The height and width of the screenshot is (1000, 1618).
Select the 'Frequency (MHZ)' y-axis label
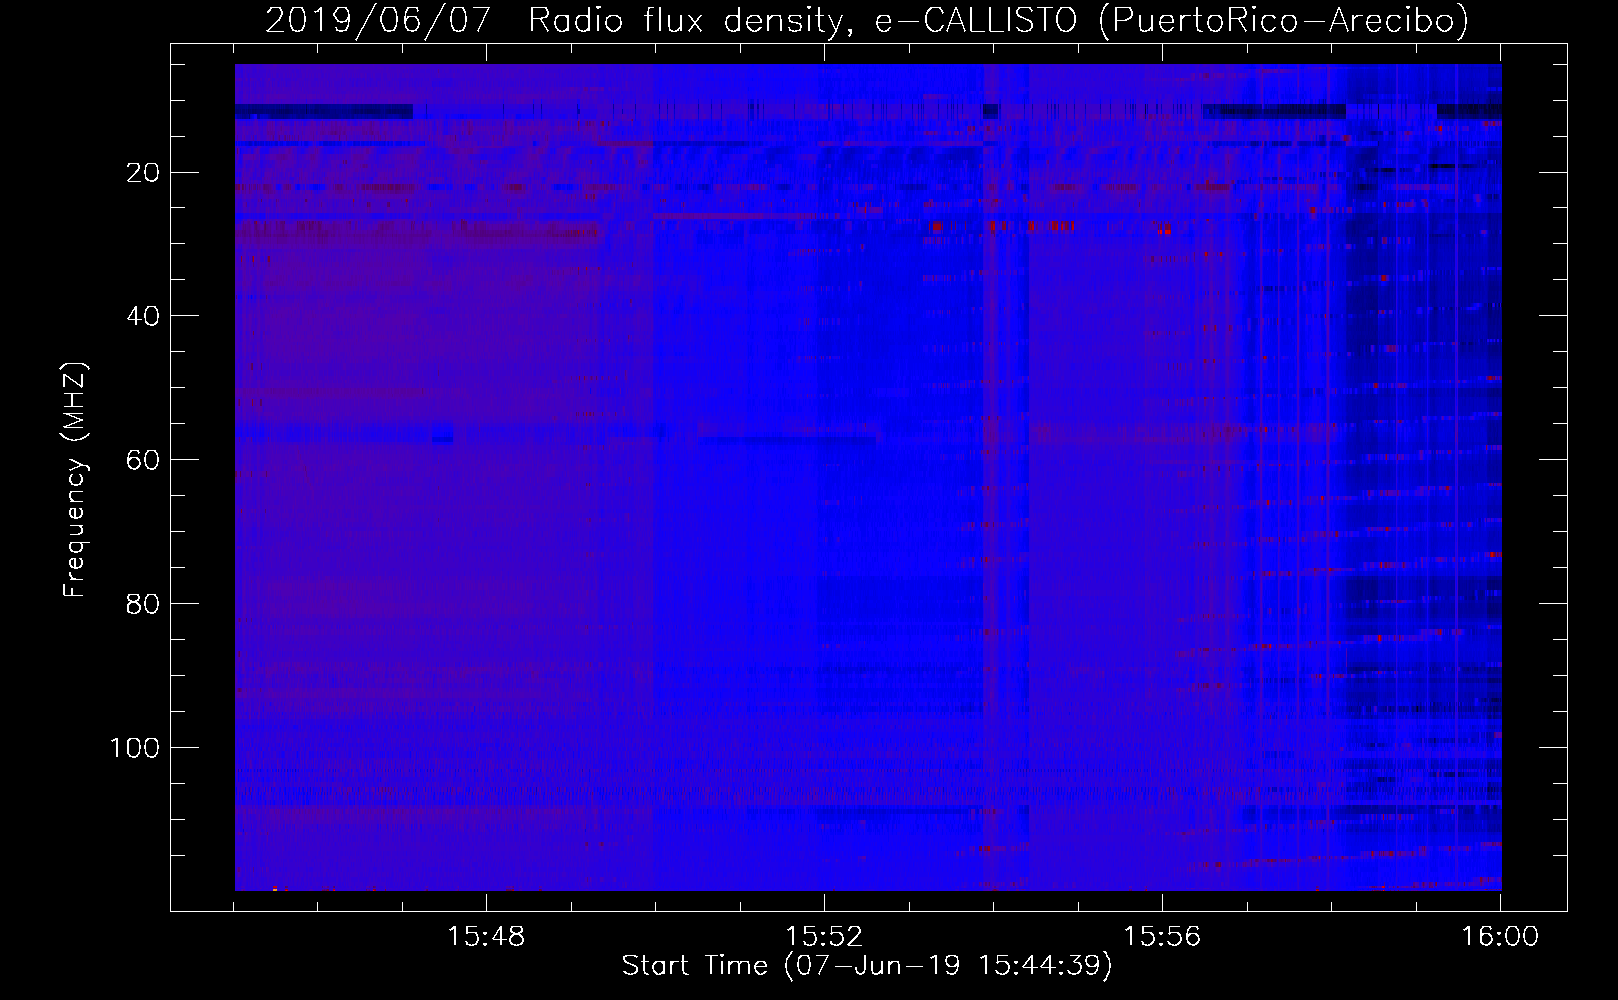[x=76, y=480]
